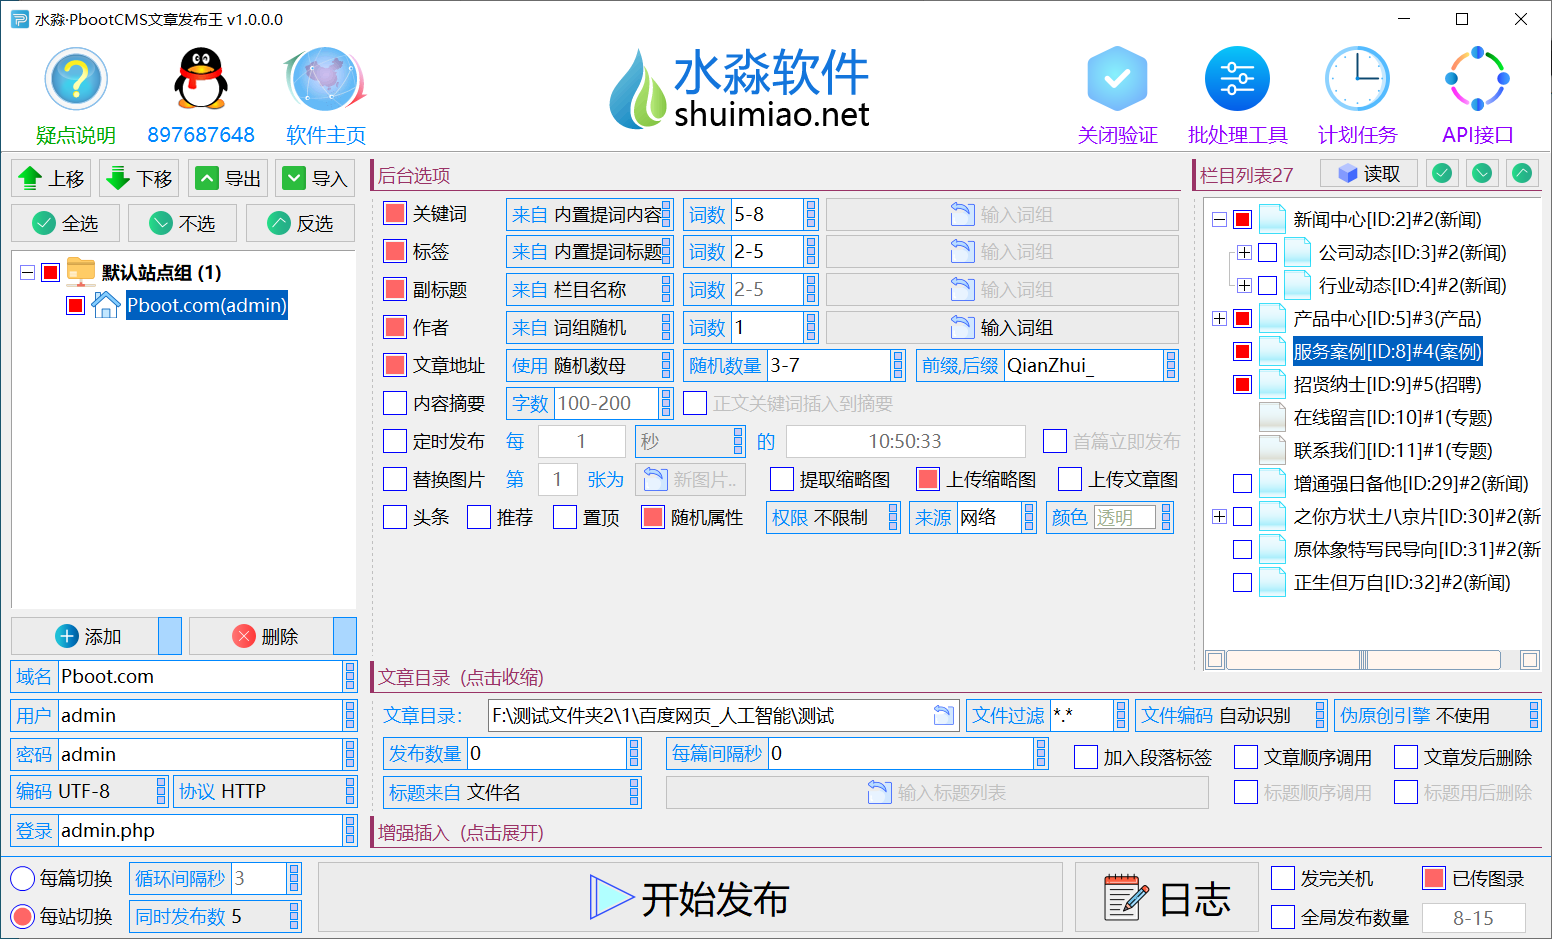Open the 协议 HTTP dropdown

point(265,791)
